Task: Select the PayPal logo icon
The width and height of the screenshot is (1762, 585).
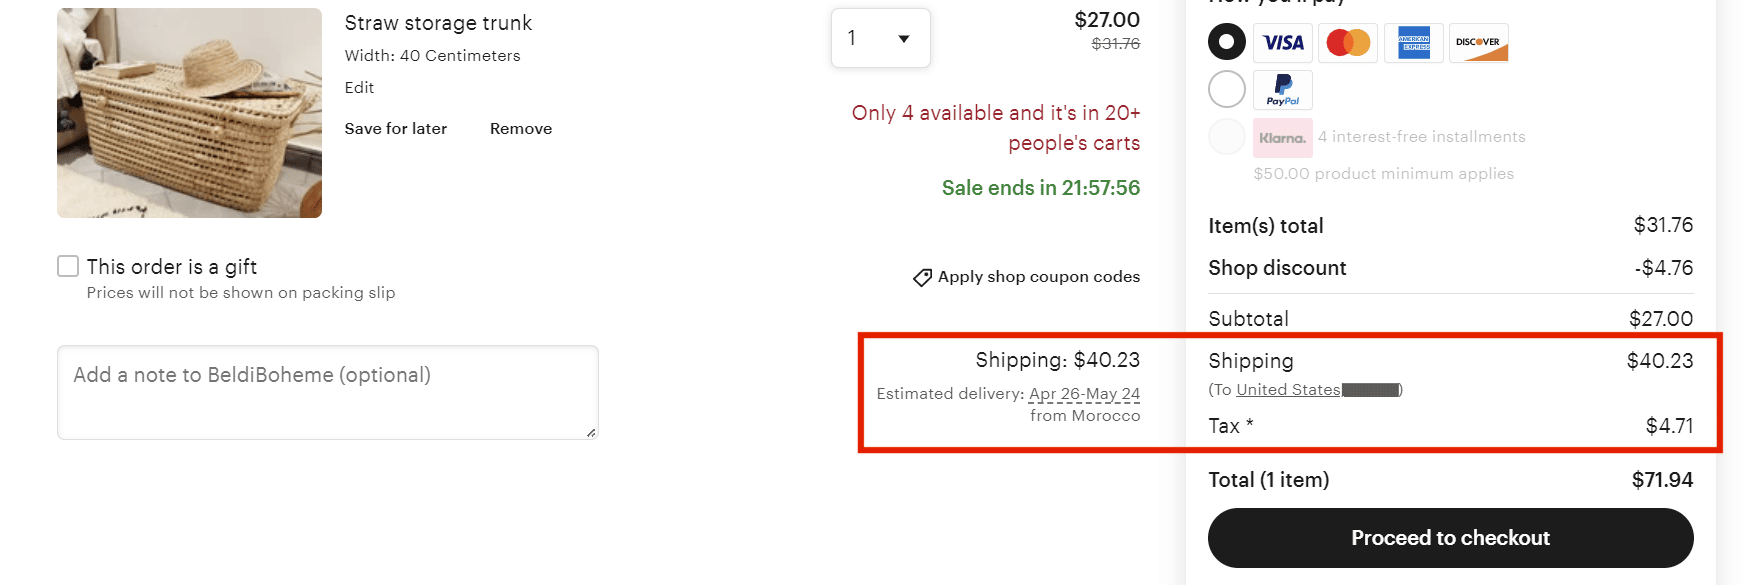Action: click(x=1283, y=89)
